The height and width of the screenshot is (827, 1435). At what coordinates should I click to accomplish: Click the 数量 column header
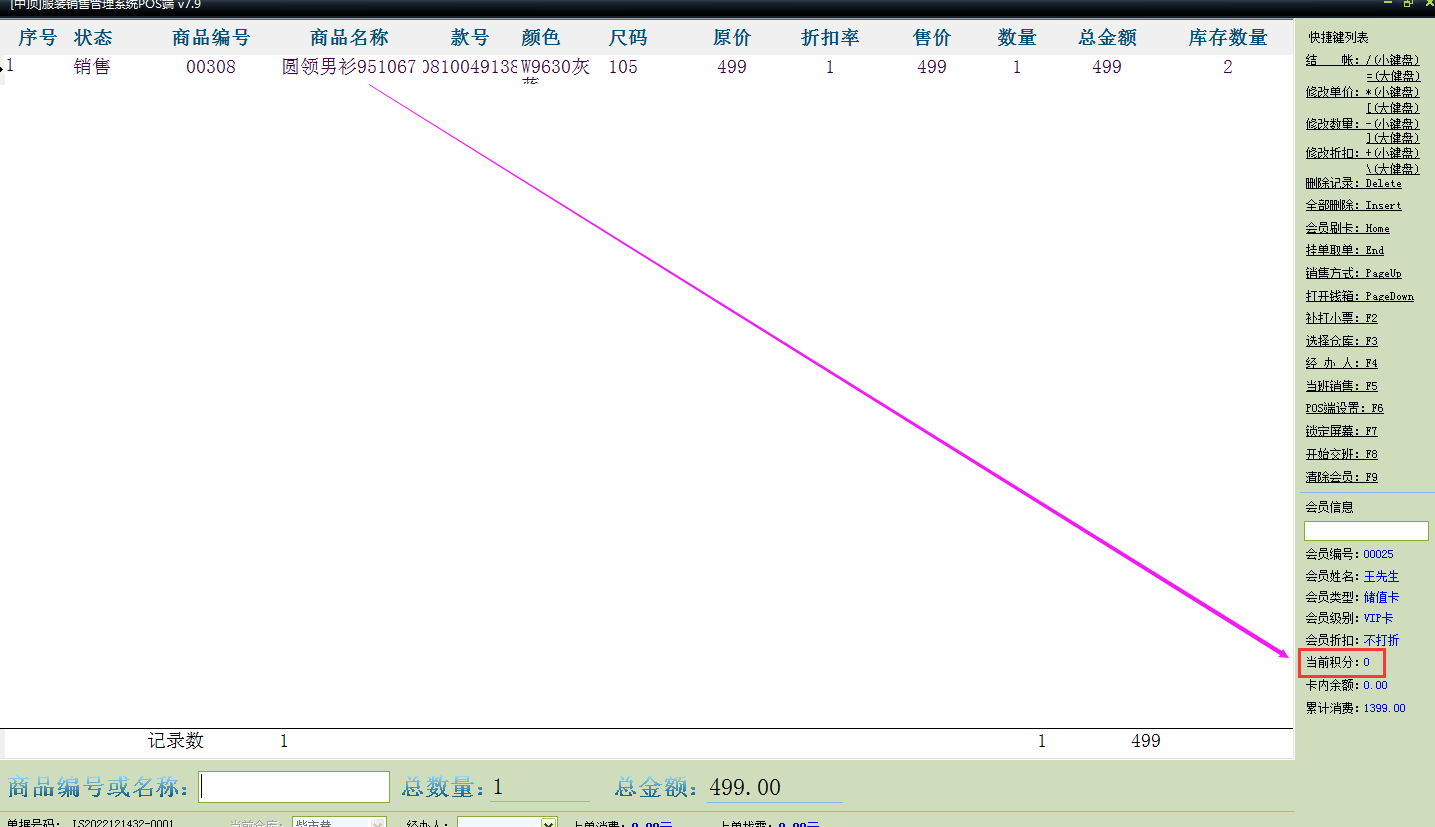pos(1017,38)
